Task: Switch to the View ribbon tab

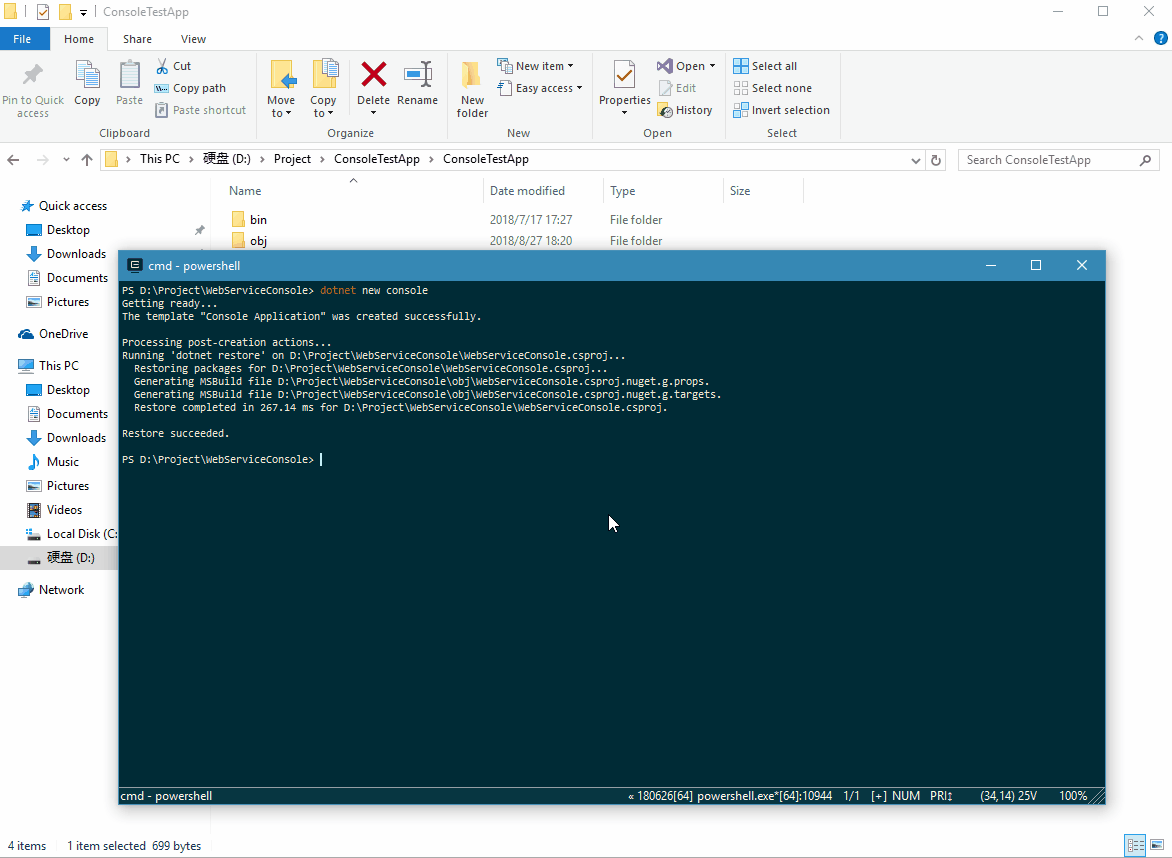Action: (193, 39)
